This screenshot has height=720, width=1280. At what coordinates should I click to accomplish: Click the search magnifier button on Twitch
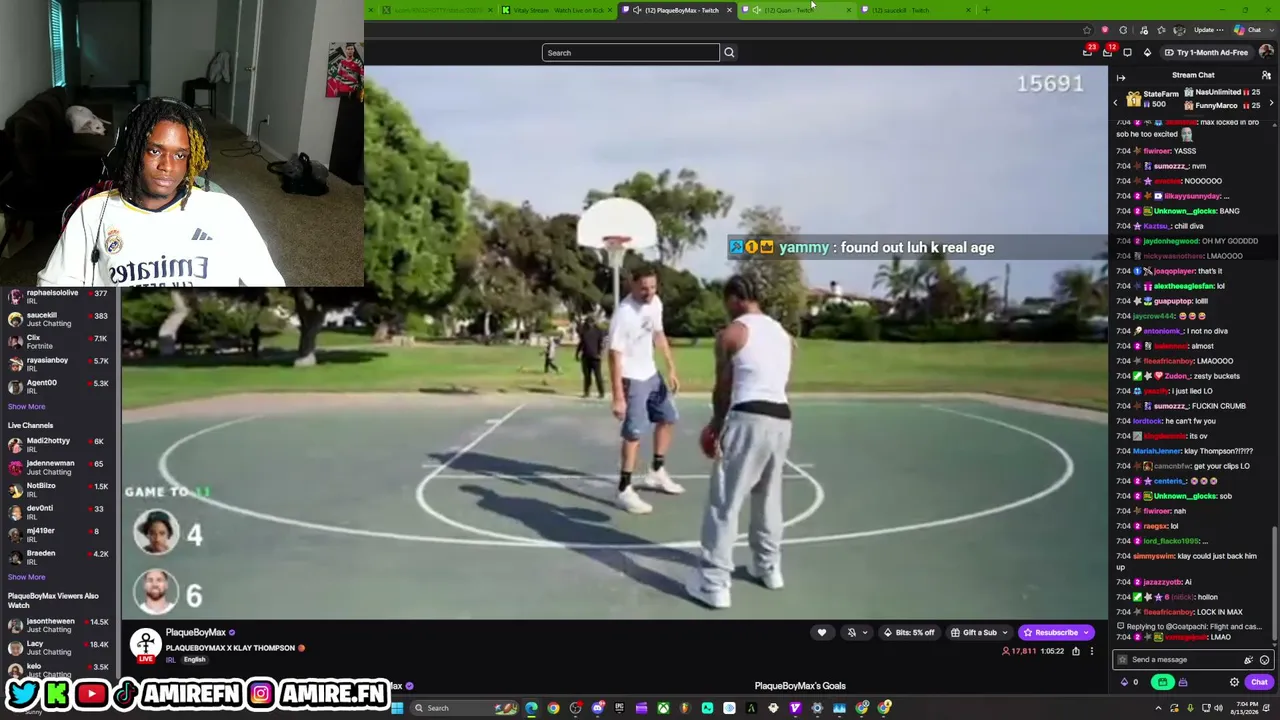tap(729, 52)
